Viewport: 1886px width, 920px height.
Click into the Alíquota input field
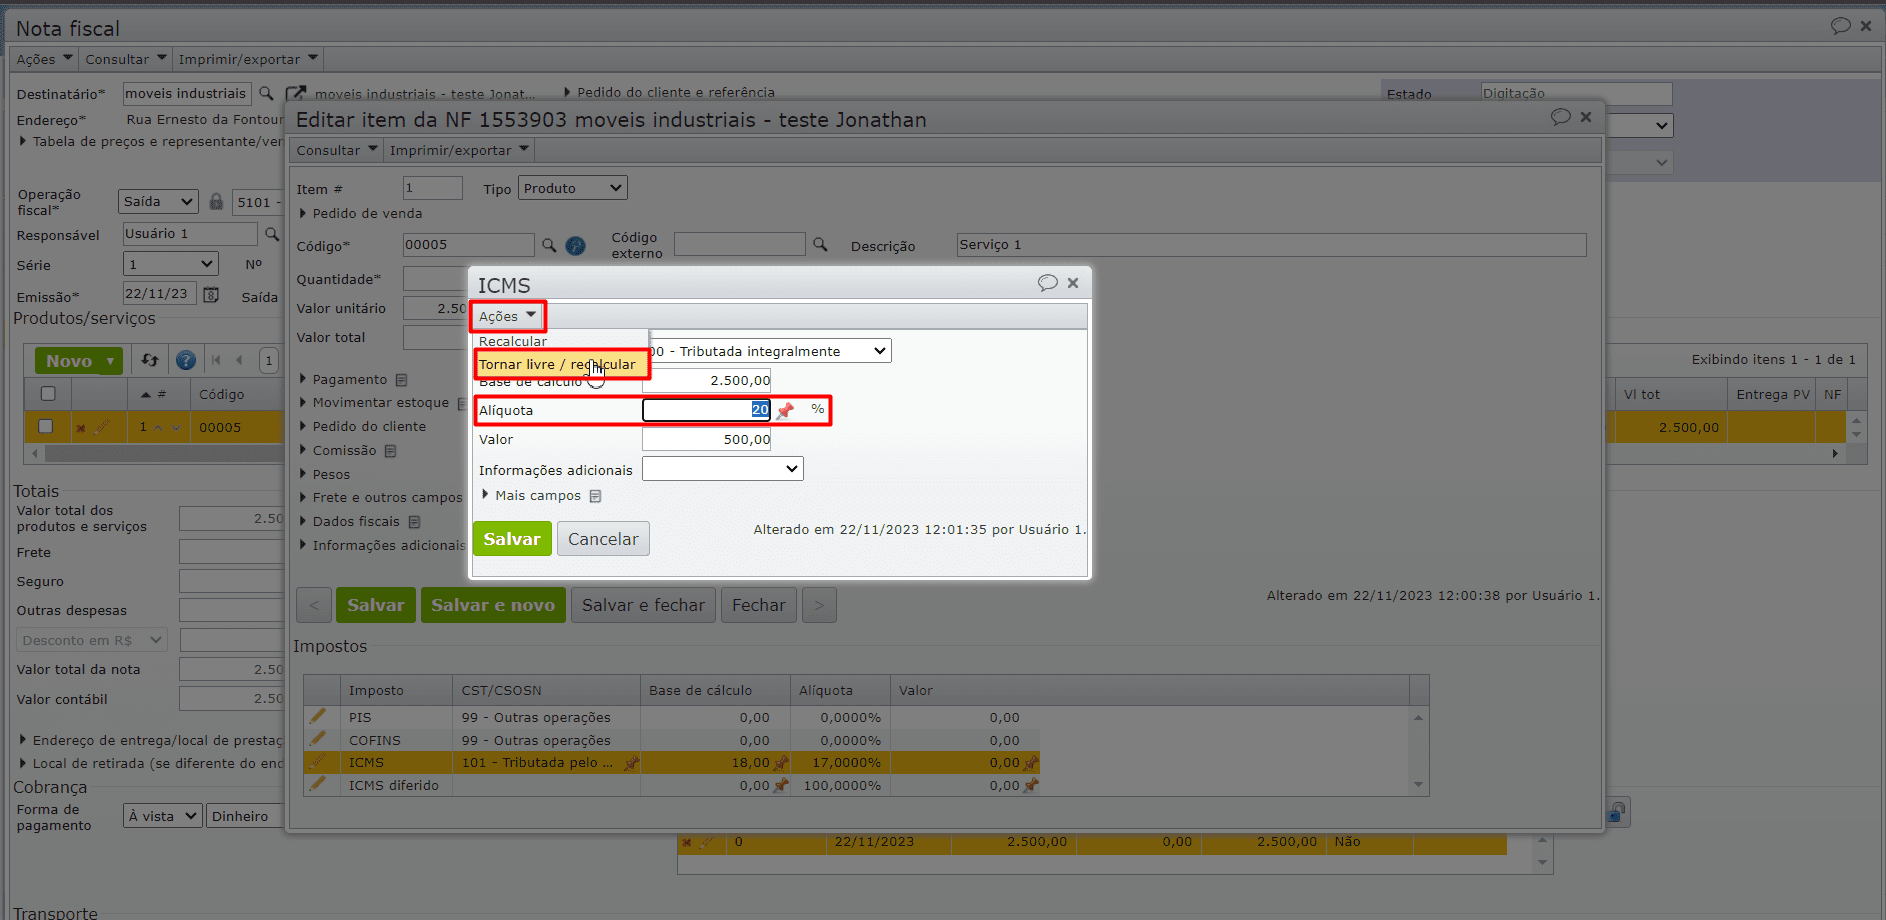coord(707,410)
